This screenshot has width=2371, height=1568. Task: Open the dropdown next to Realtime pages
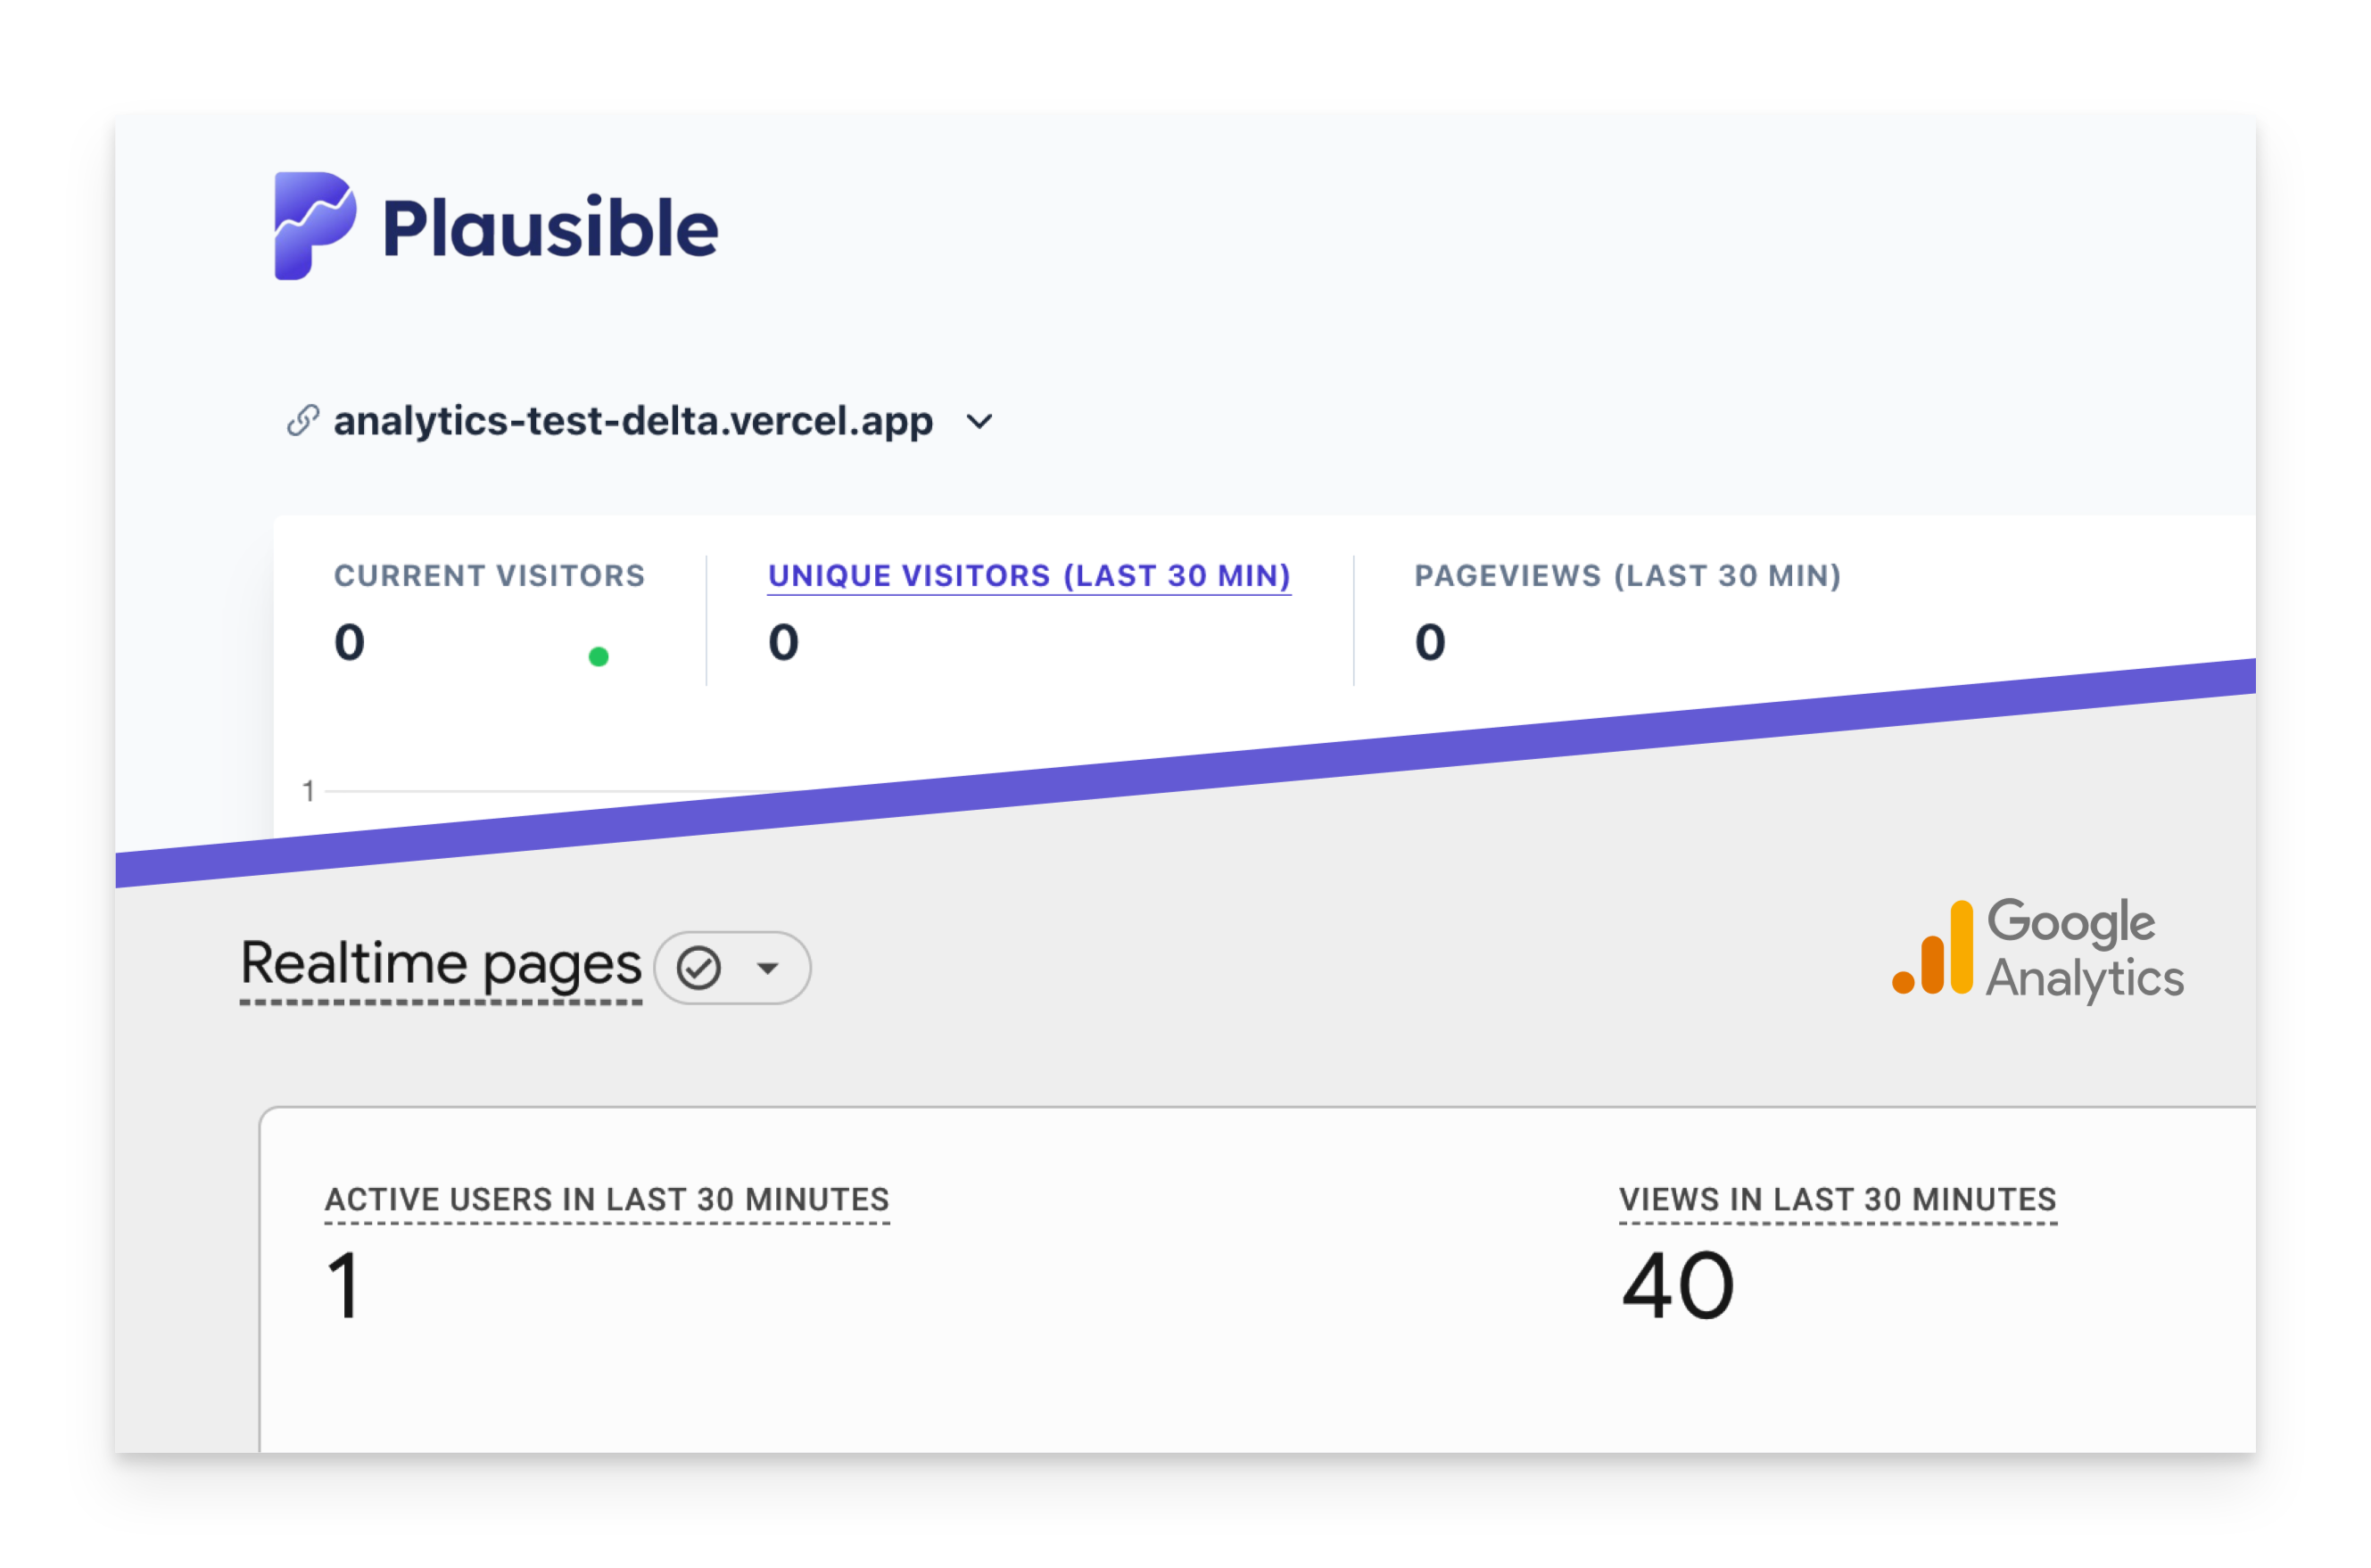tap(766, 966)
